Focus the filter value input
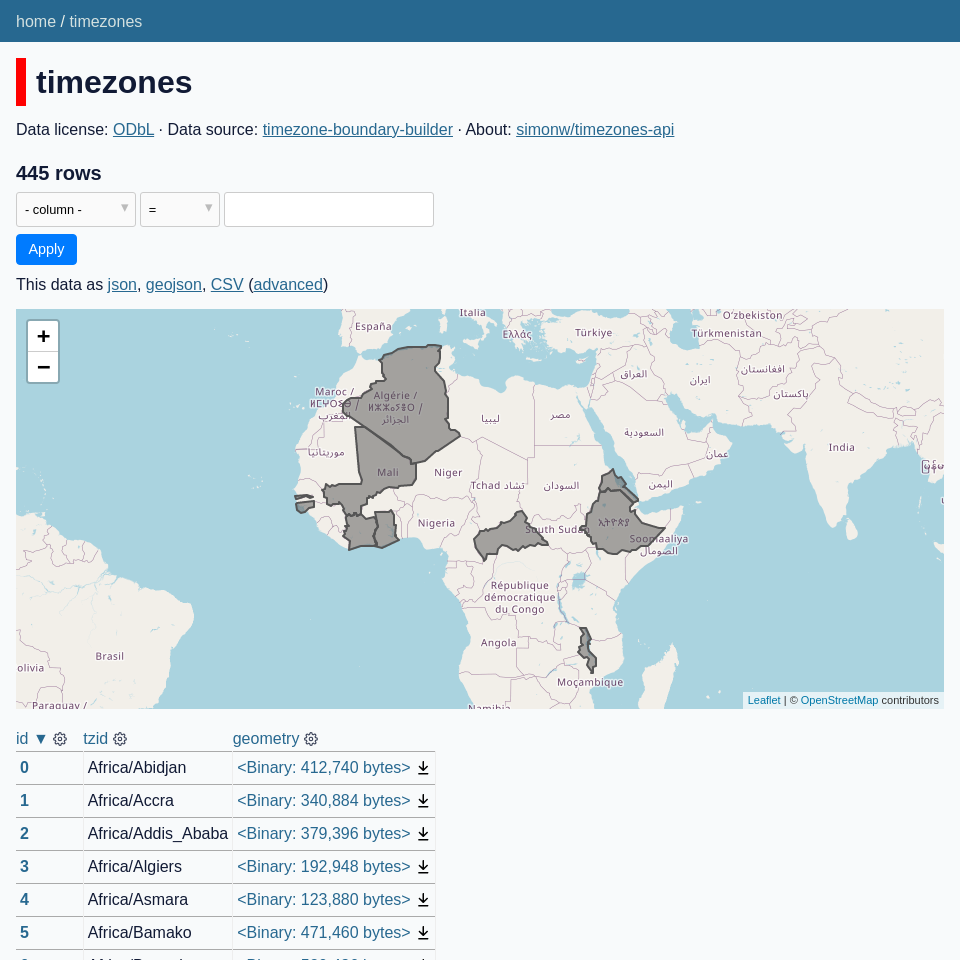Viewport: 960px width, 960px height. [329, 209]
